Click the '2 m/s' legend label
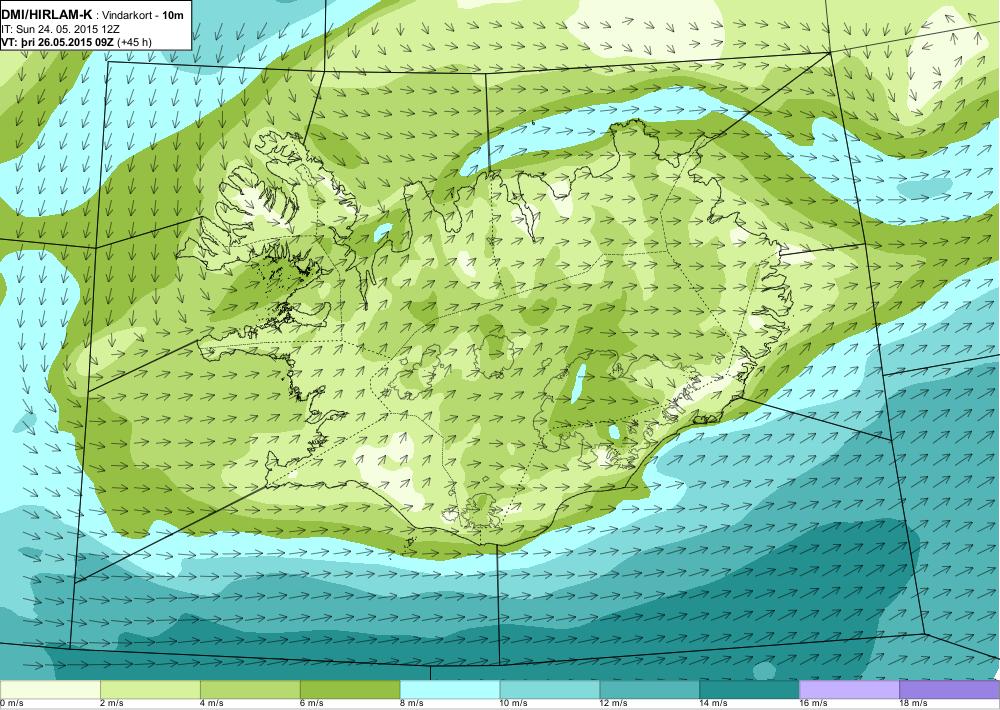This screenshot has width=1000, height=710. 112,704
